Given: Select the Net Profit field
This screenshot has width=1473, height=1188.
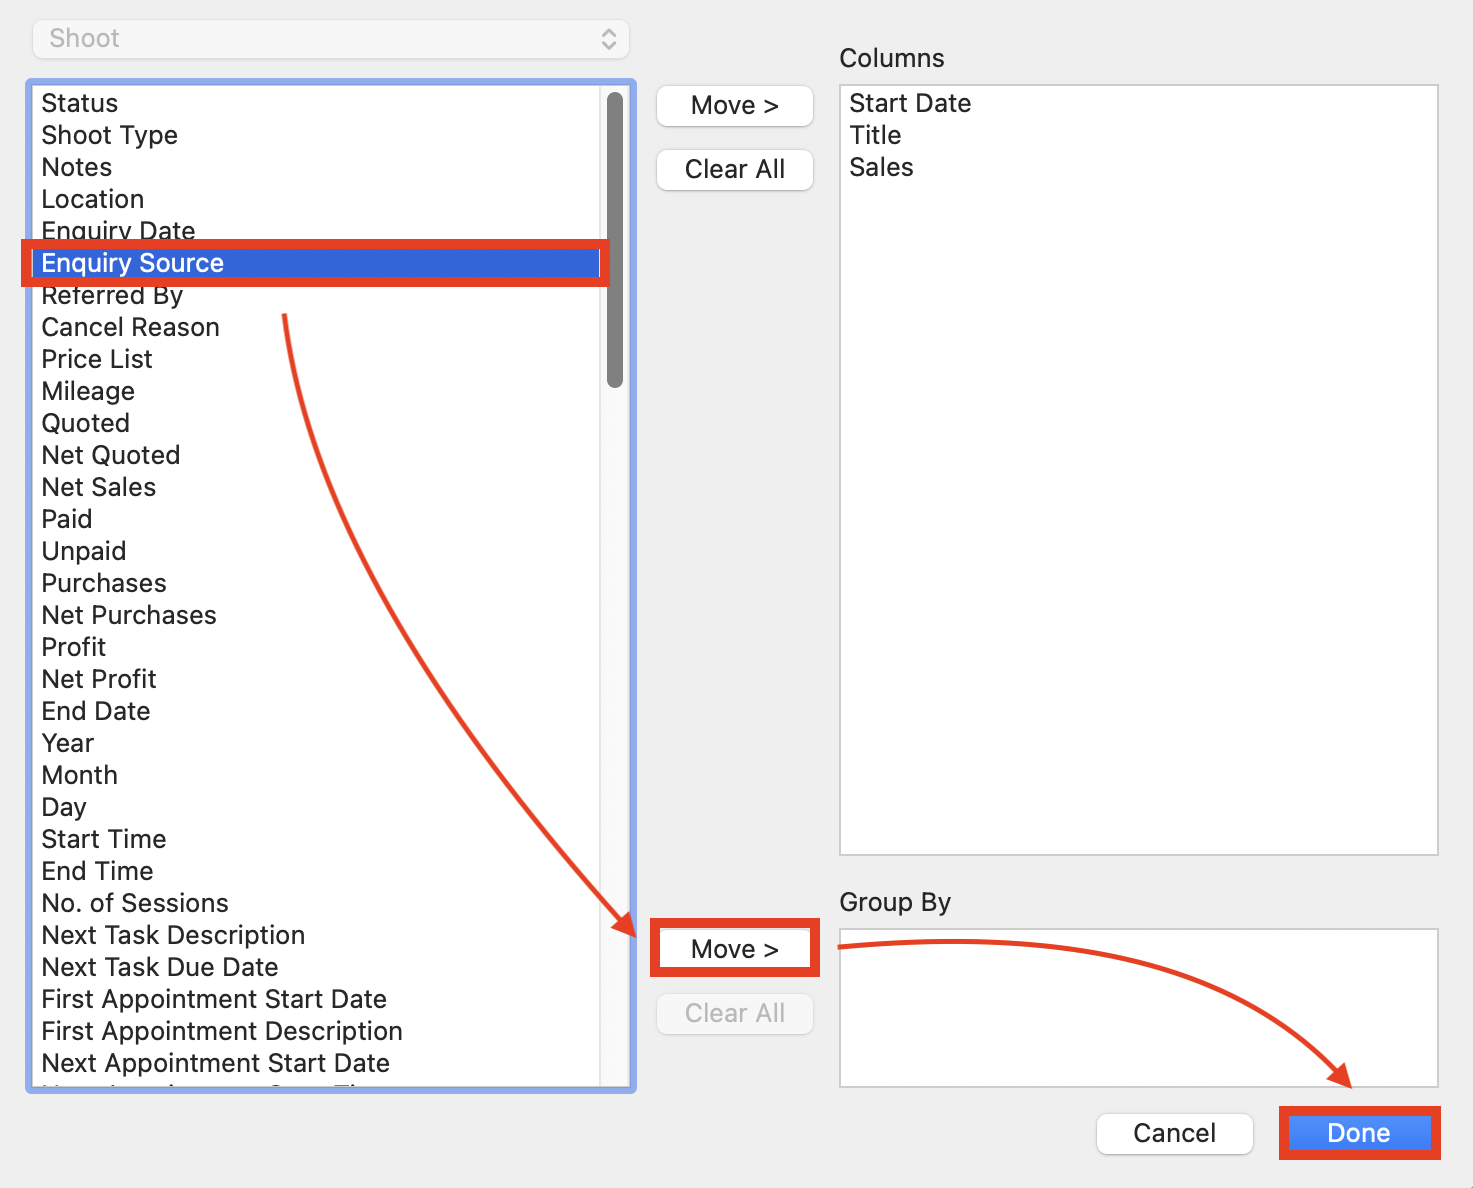Looking at the screenshot, I should pos(98,679).
